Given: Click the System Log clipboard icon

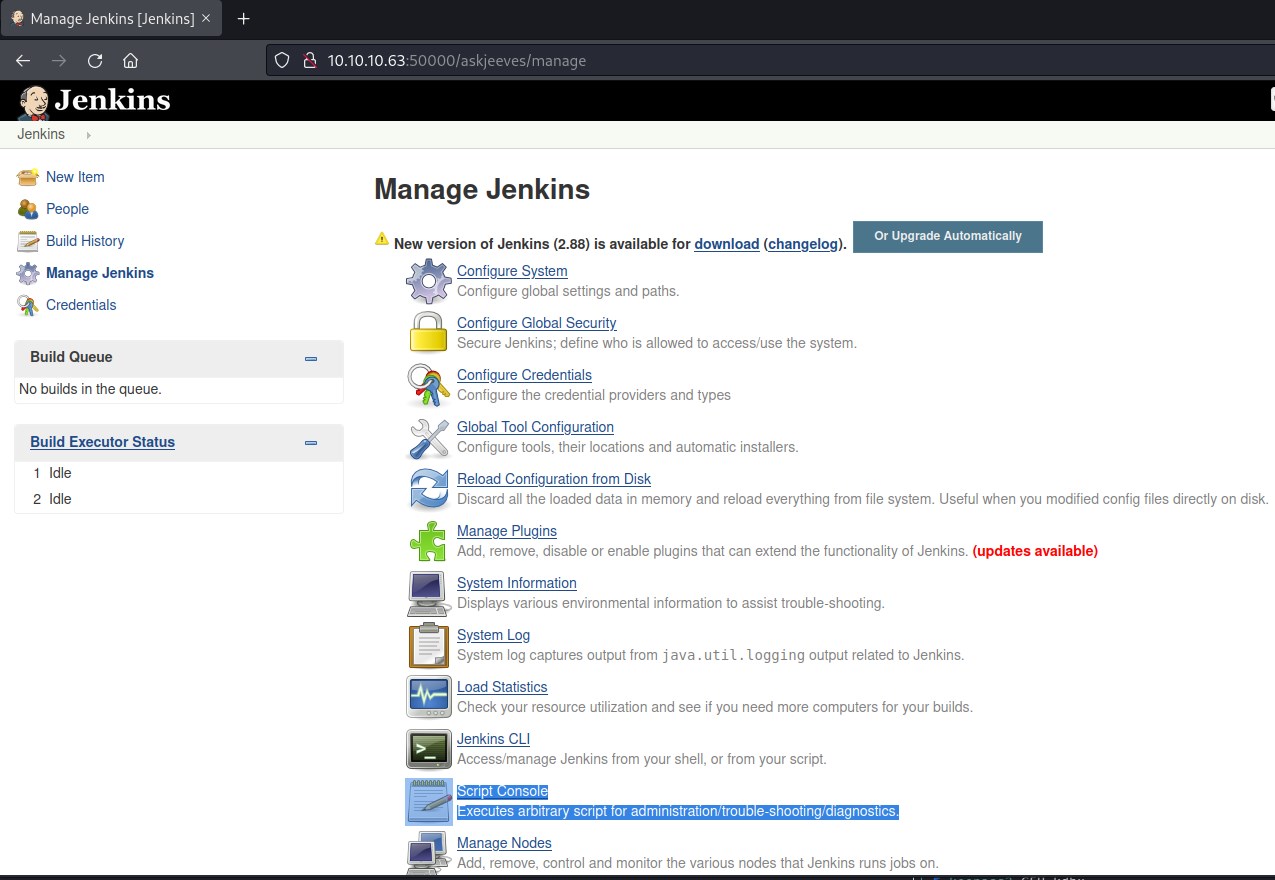Looking at the screenshot, I should 429,645.
